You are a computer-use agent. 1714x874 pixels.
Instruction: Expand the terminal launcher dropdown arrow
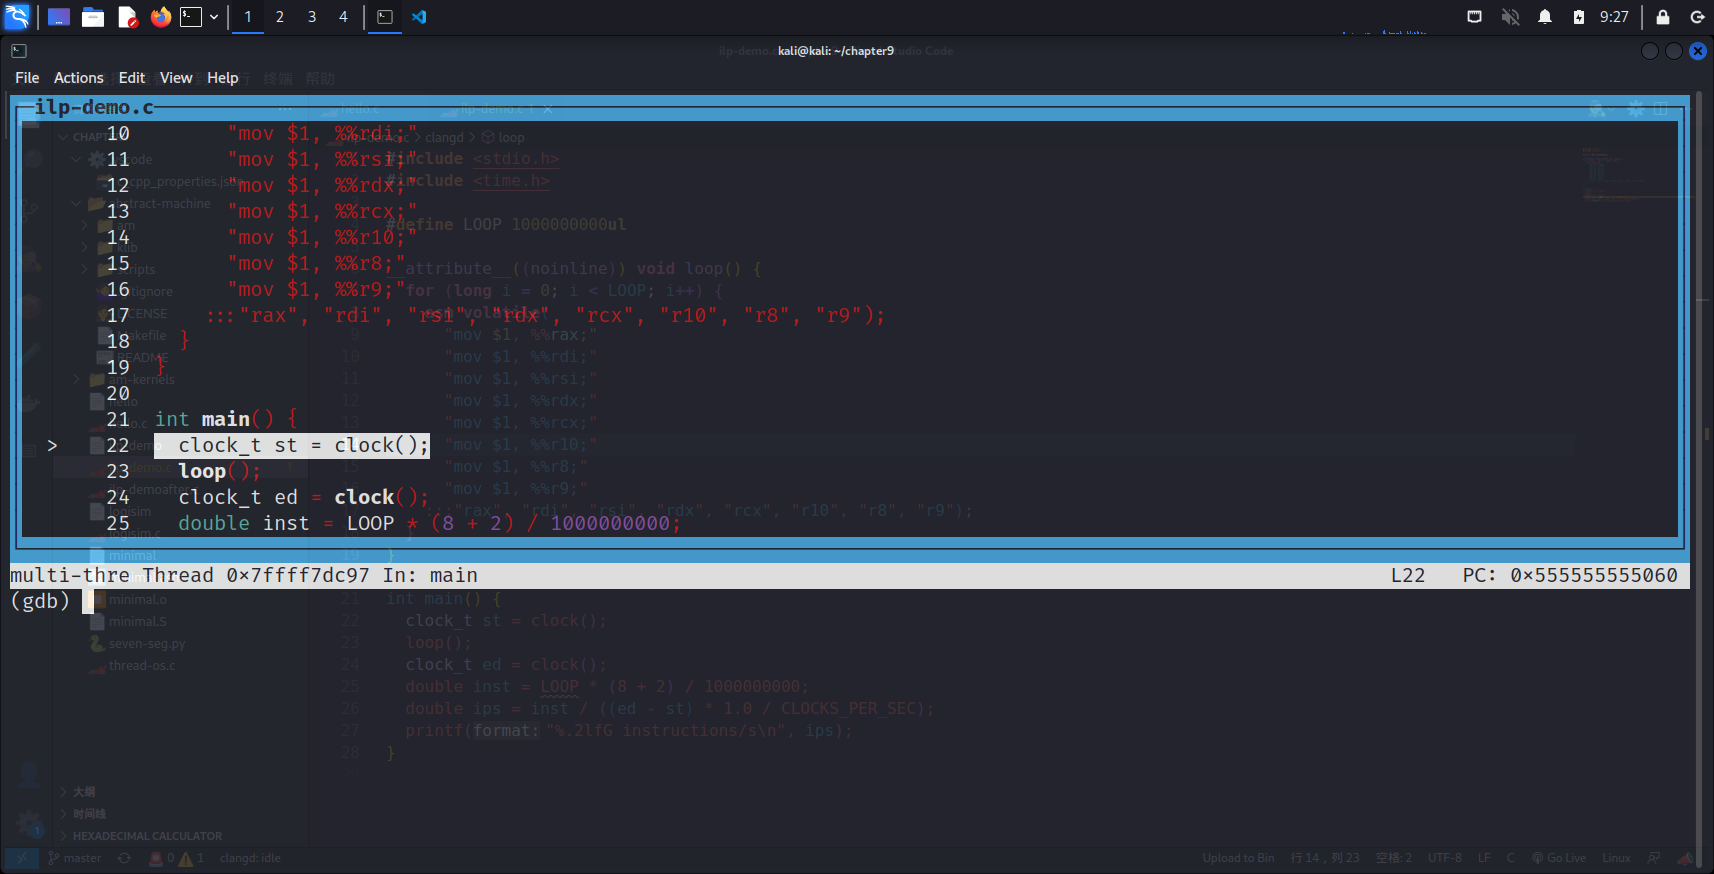pyautogui.click(x=214, y=17)
